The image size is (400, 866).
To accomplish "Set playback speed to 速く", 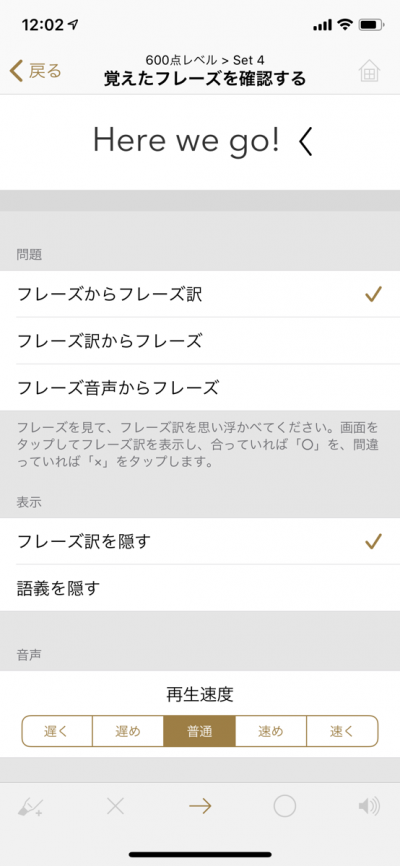I will [342, 731].
